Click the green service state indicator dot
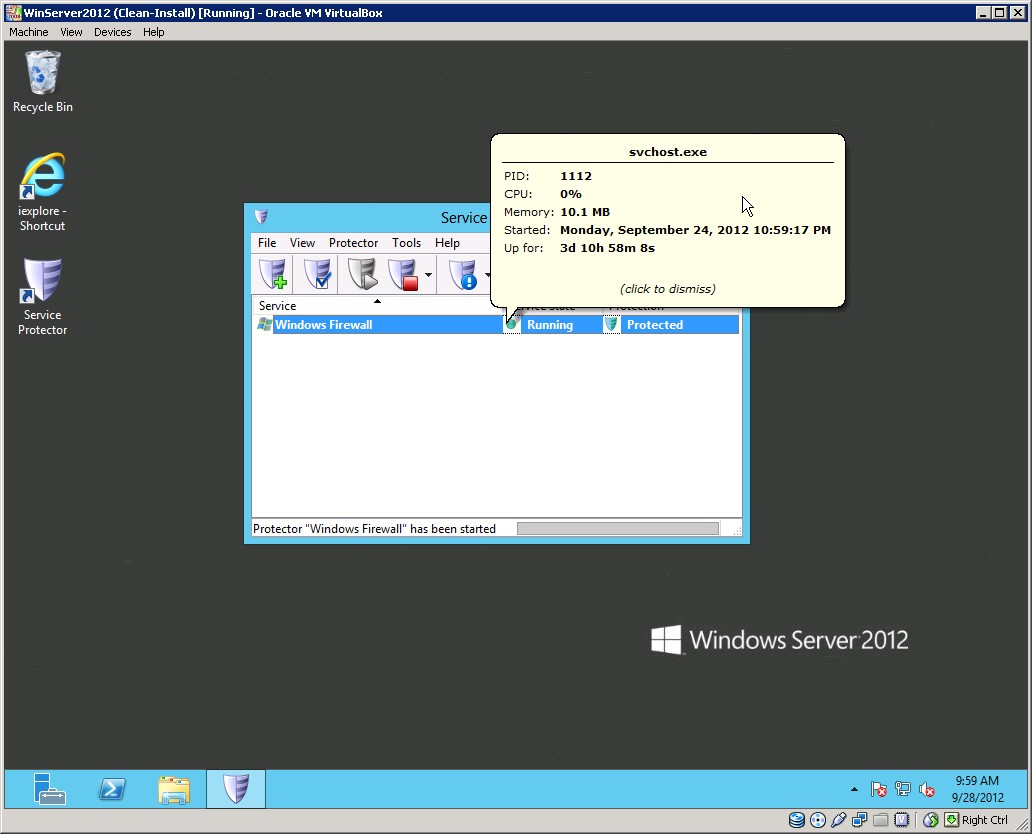This screenshot has height=834, width=1032. [511, 325]
